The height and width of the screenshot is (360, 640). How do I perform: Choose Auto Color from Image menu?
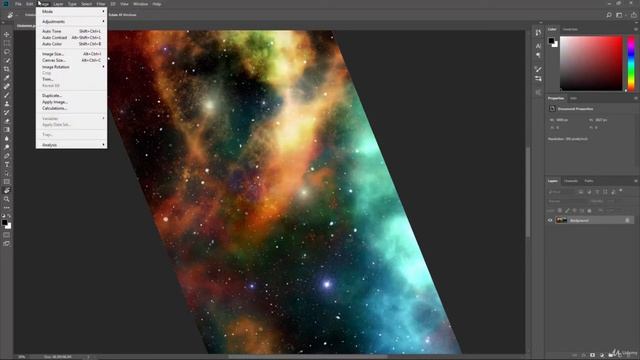pos(71,44)
